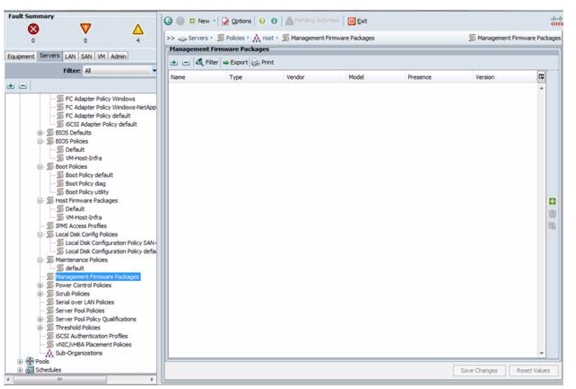Open Pending Activities
The width and height of the screenshot is (576, 389).
[312, 21]
